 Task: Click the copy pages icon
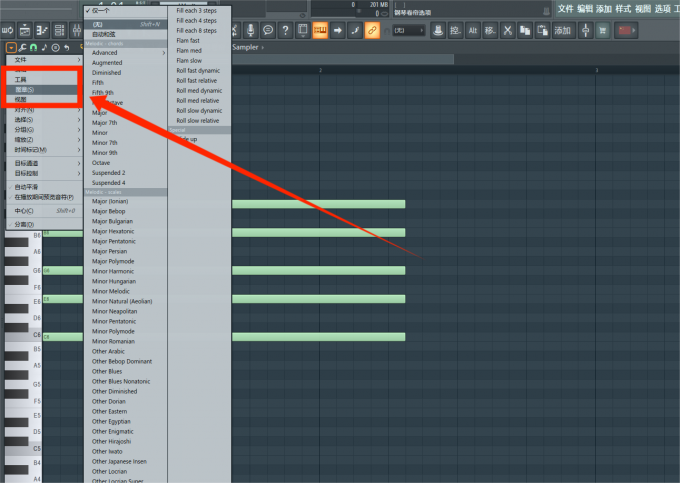525,30
